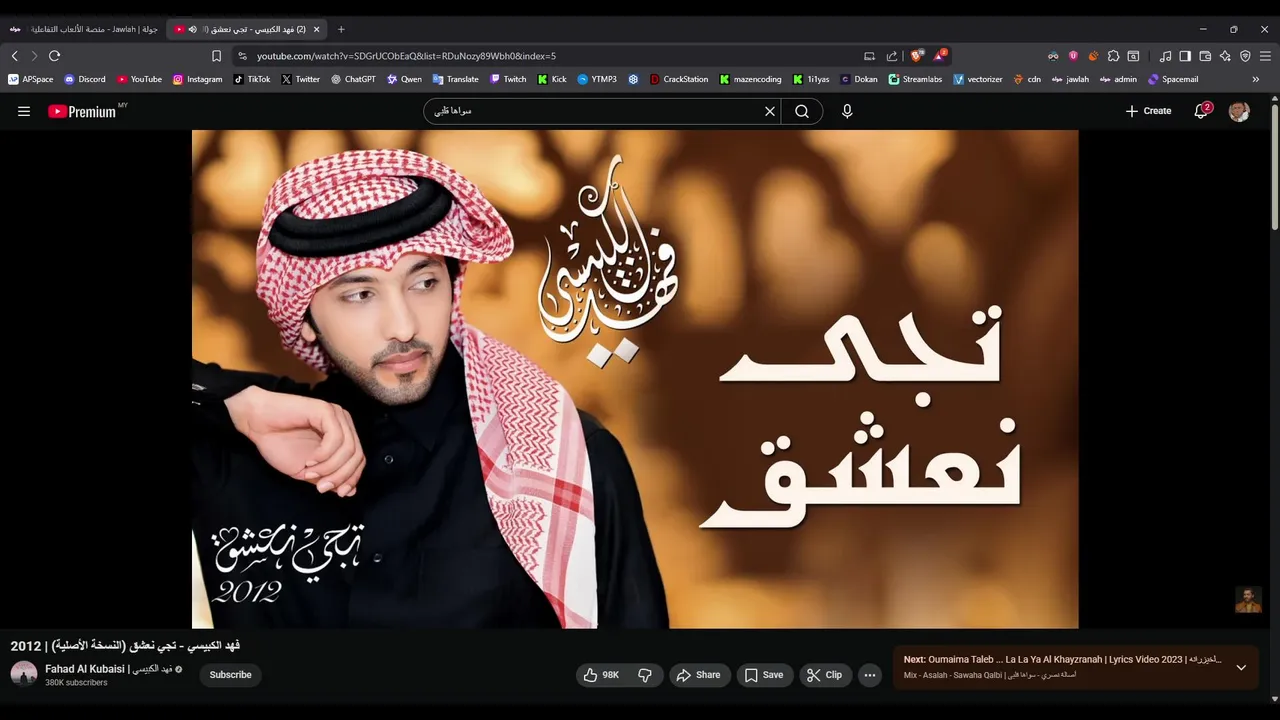The image size is (1280, 720).
Task: Open Brave VPN shield icon
Action: pos(1245,56)
